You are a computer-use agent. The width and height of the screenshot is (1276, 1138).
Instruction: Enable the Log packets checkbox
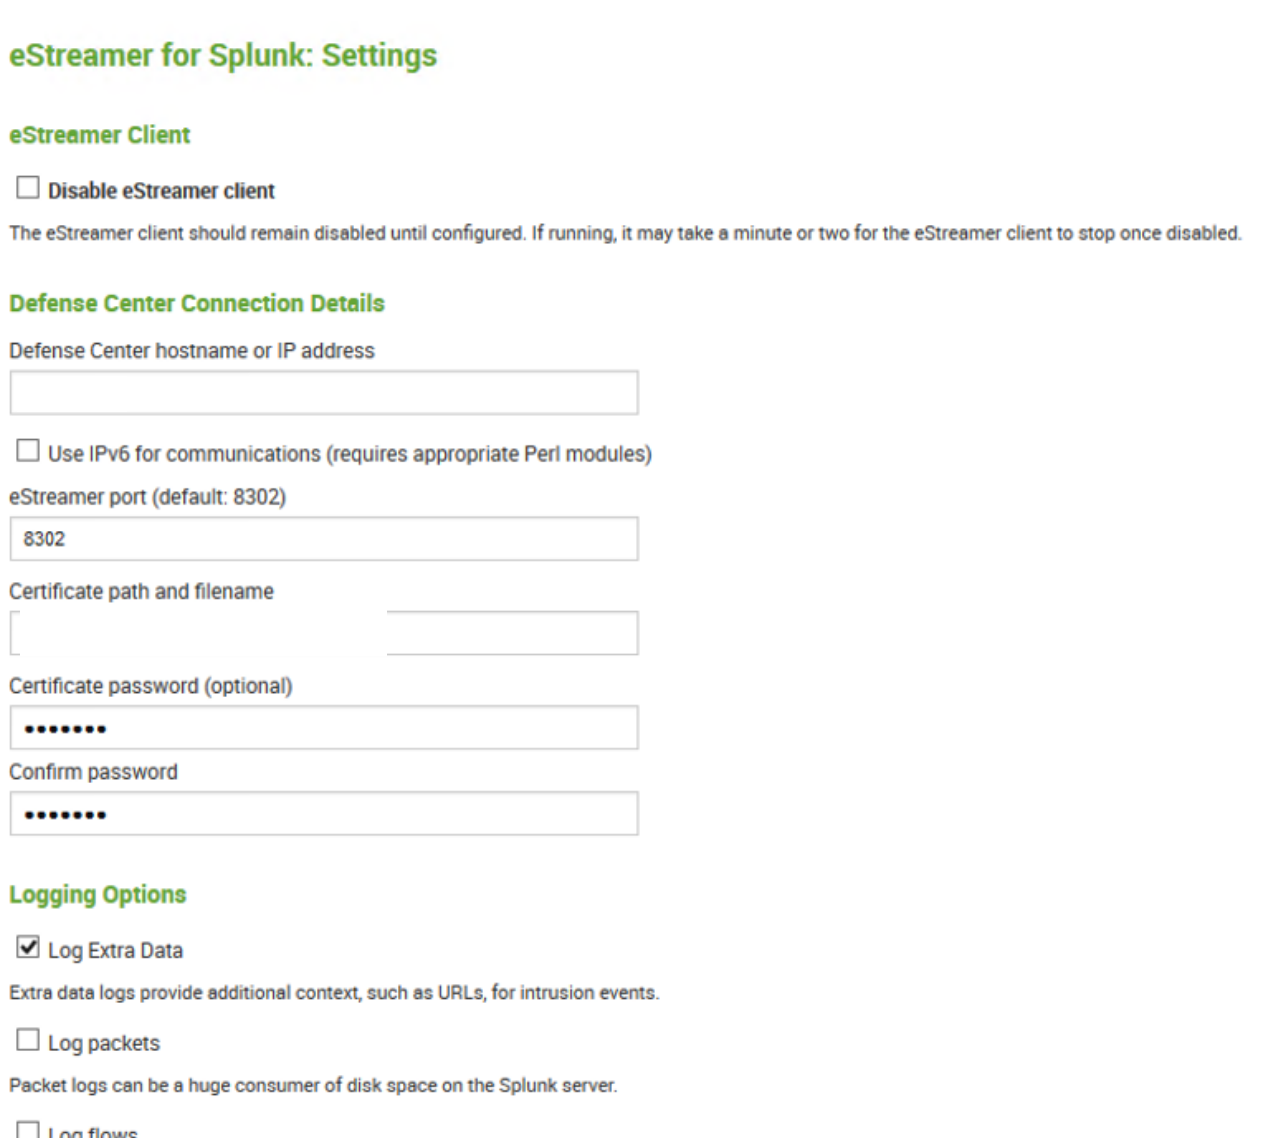pyautogui.click(x=28, y=1040)
